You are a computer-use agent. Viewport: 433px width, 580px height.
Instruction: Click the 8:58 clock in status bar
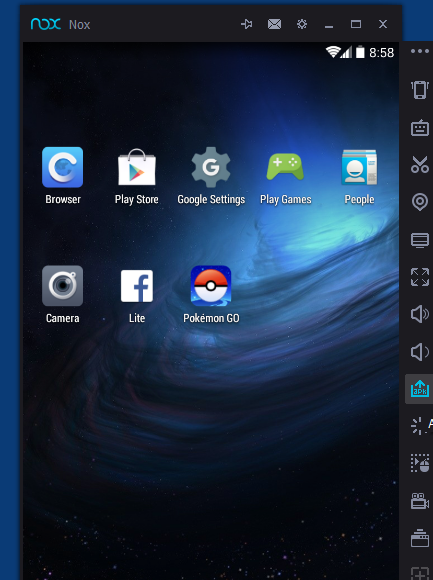click(382, 53)
